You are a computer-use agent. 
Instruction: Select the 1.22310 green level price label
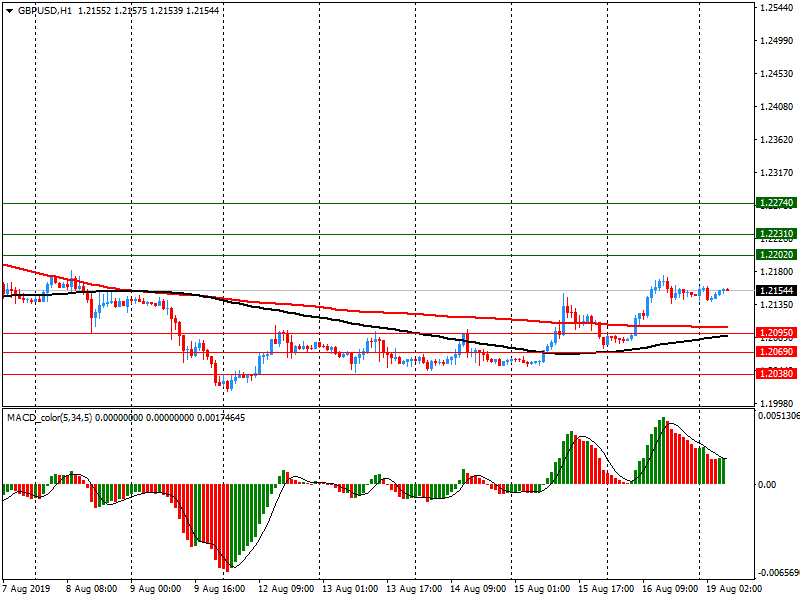click(776, 234)
